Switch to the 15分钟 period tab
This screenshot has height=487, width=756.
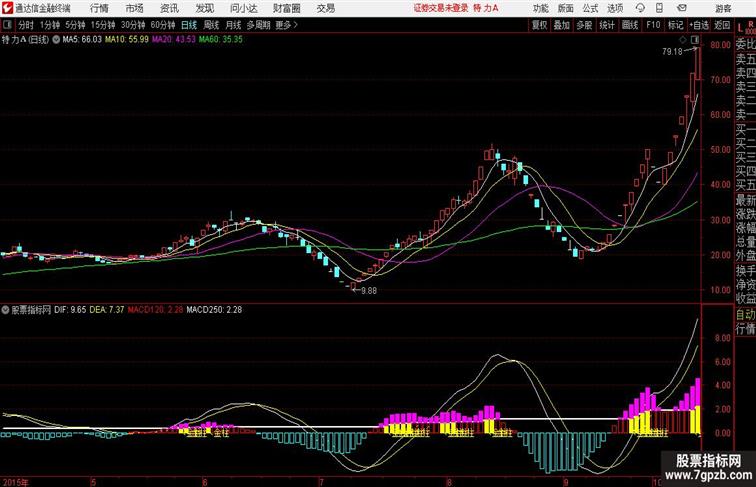point(103,25)
